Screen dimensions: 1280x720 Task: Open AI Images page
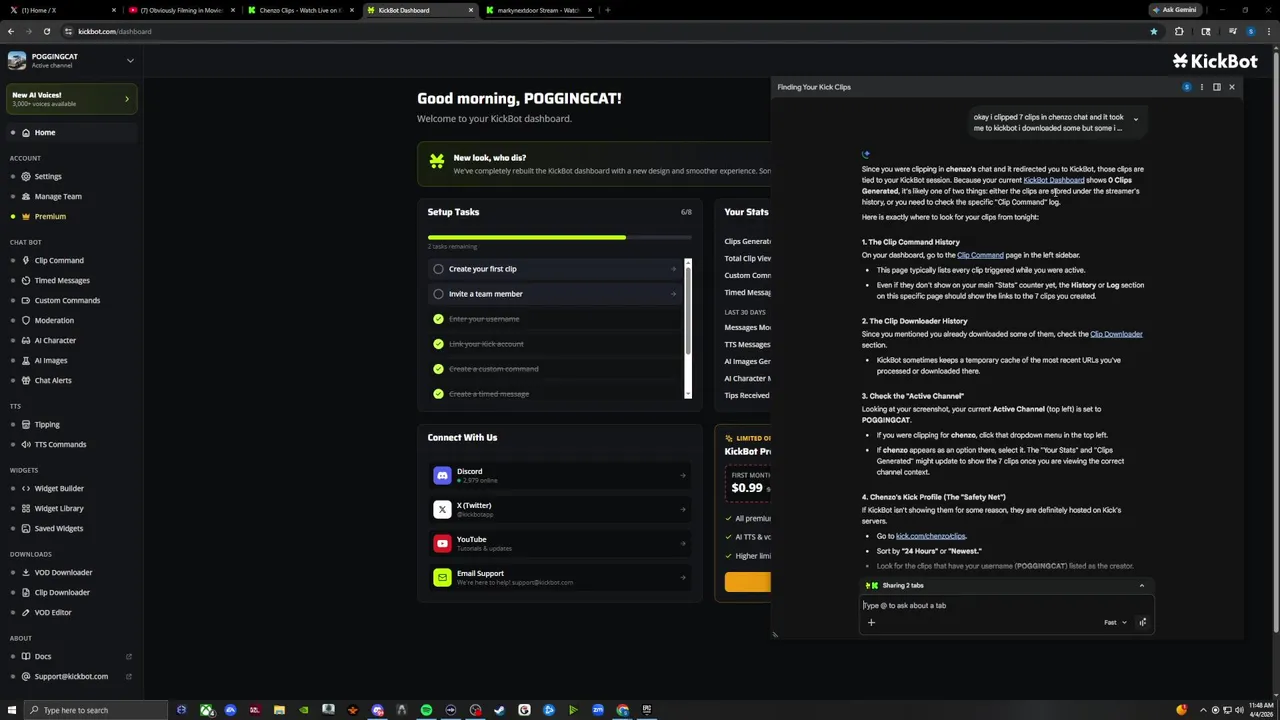(x=70, y=360)
